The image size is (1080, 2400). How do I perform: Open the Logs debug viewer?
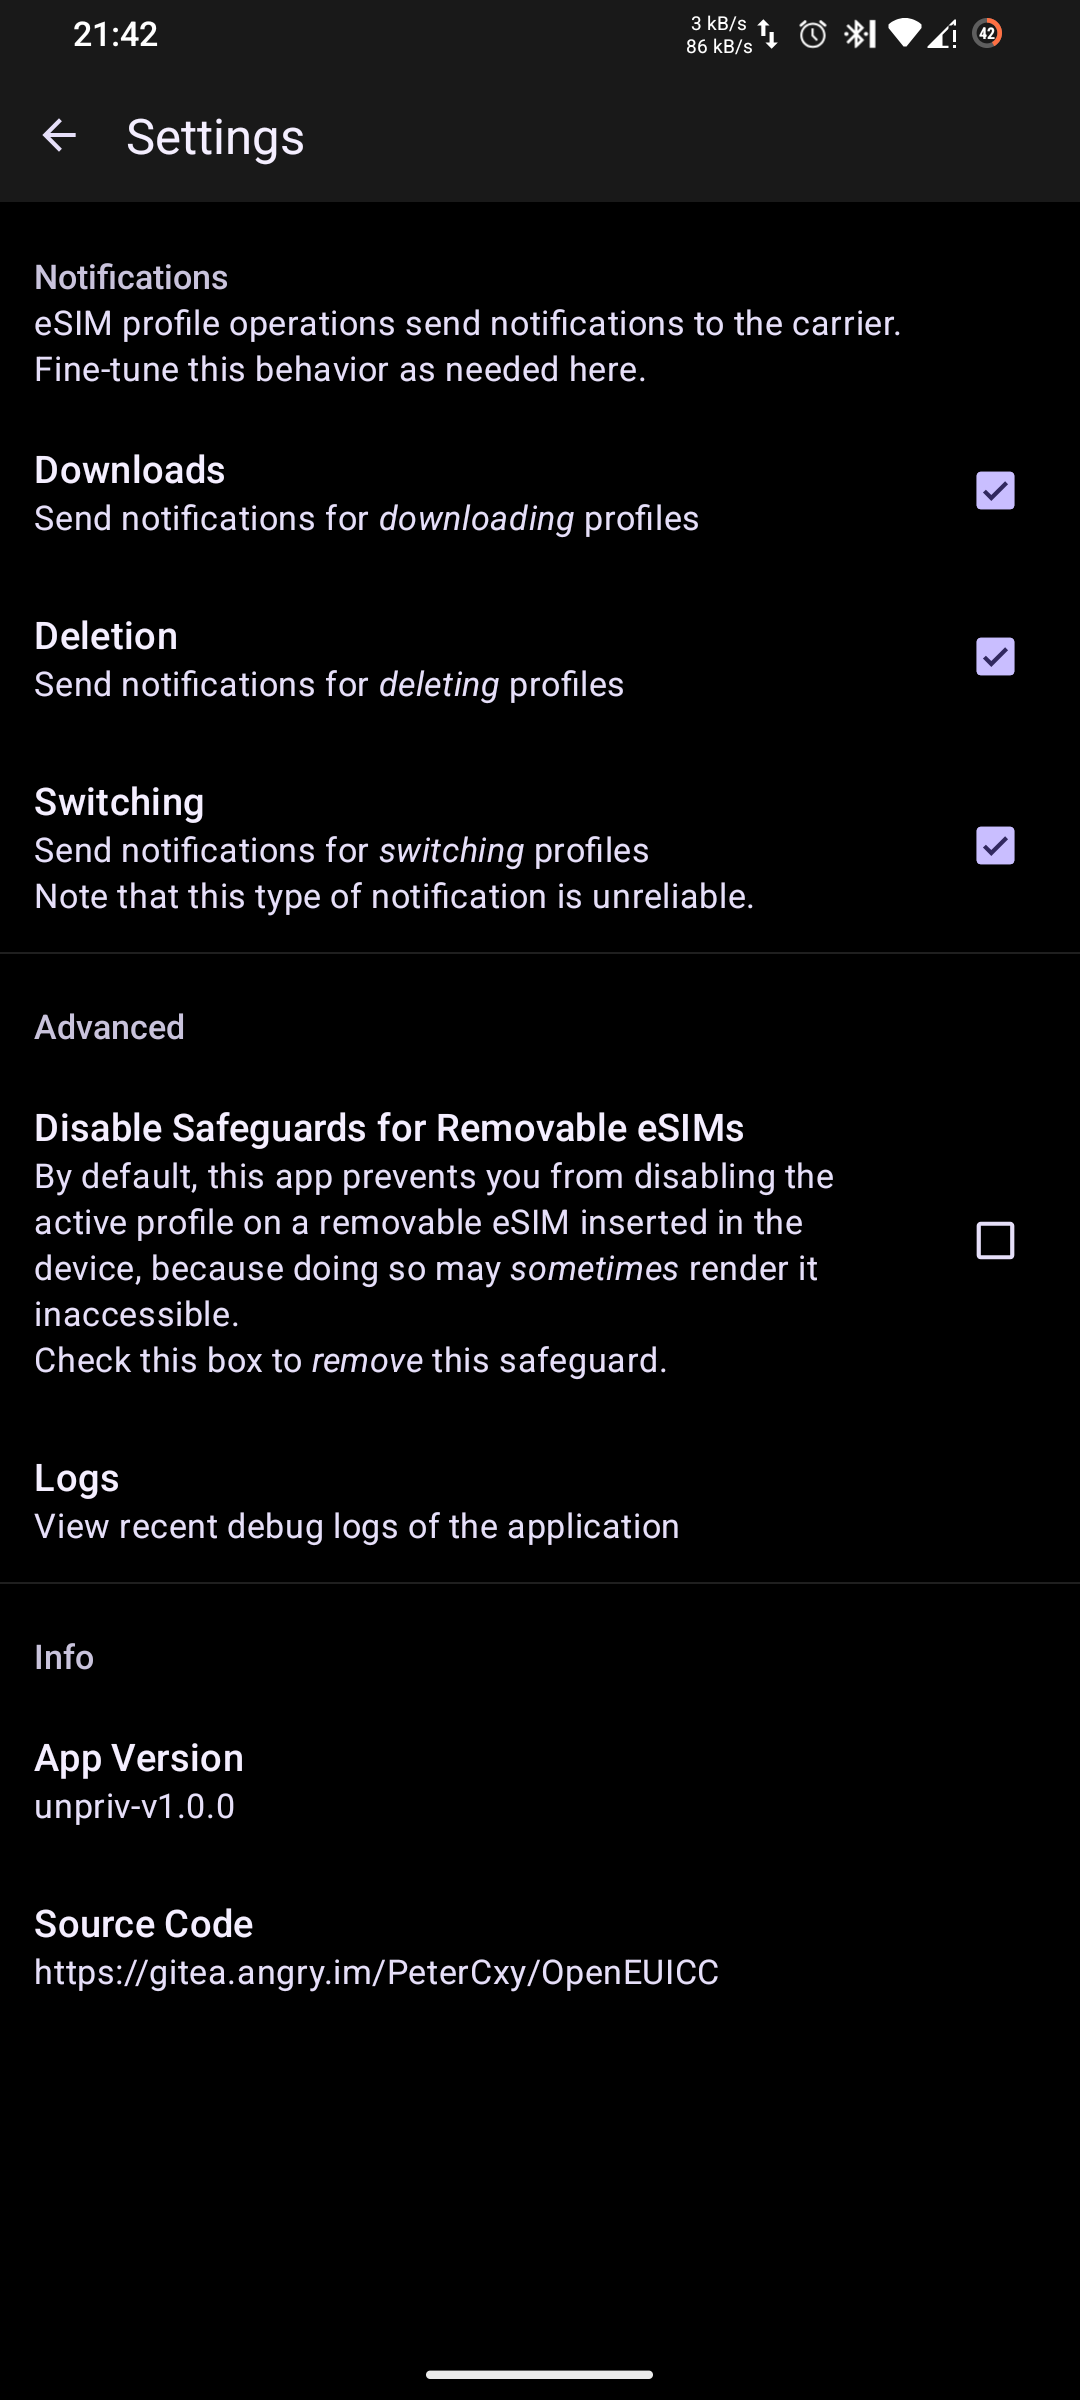coord(357,1501)
